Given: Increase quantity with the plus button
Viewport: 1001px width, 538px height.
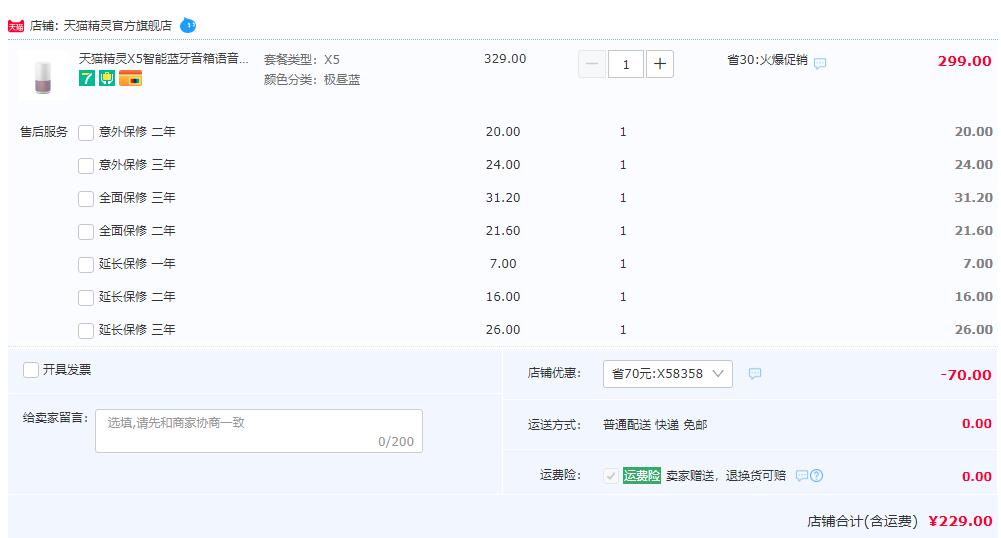Looking at the screenshot, I should pyautogui.click(x=660, y=64).
